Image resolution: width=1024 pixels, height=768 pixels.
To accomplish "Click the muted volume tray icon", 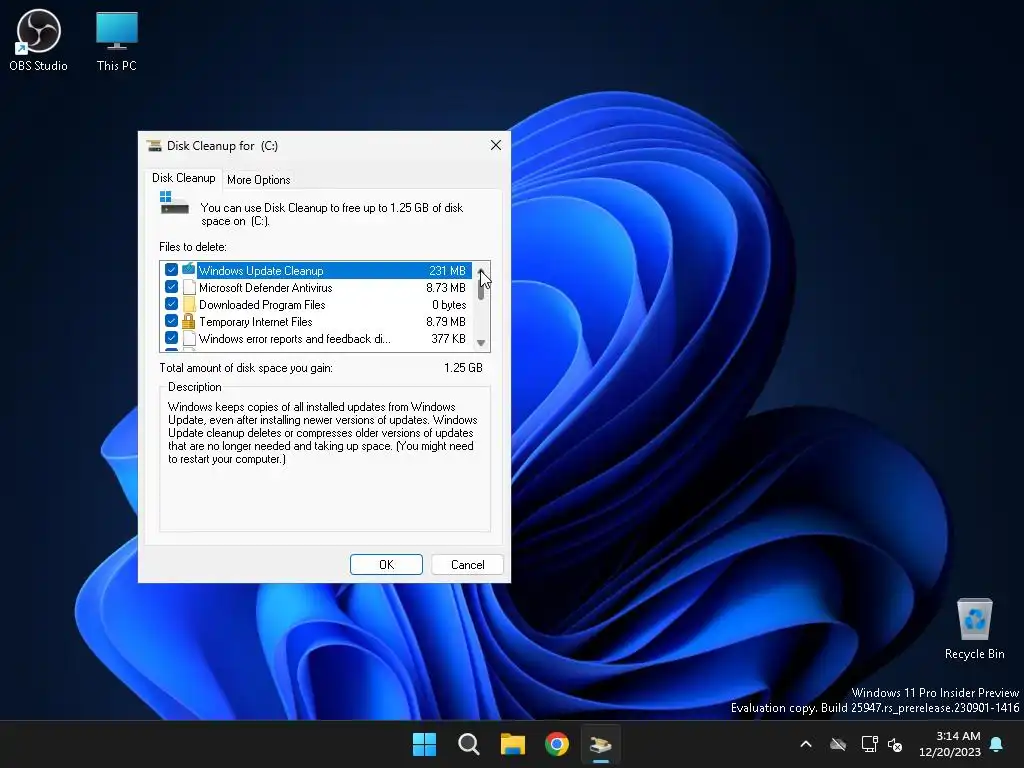I will [x=895, y=744].
